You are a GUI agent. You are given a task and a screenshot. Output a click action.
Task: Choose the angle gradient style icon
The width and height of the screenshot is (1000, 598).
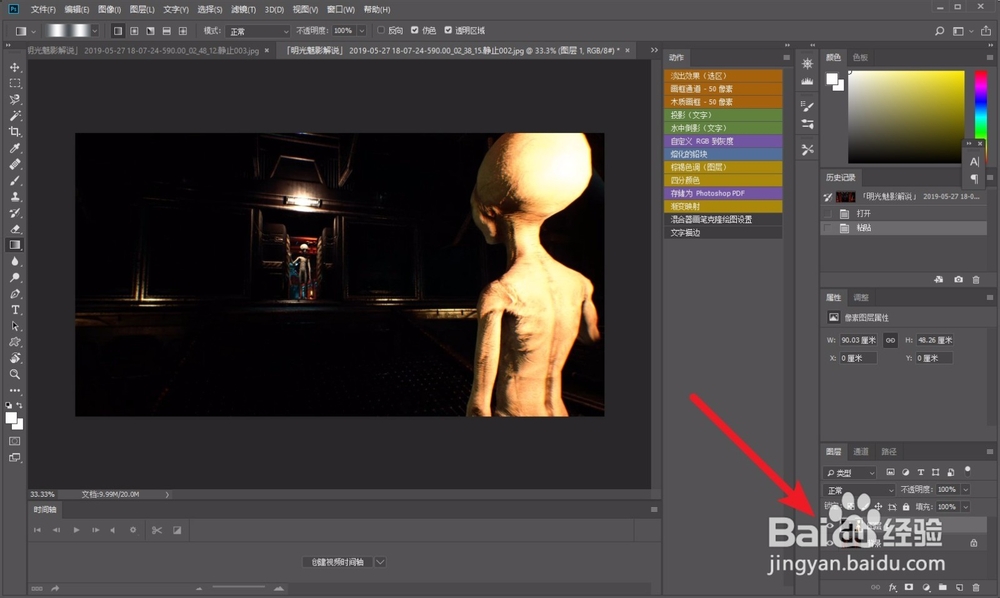point(151,31)
